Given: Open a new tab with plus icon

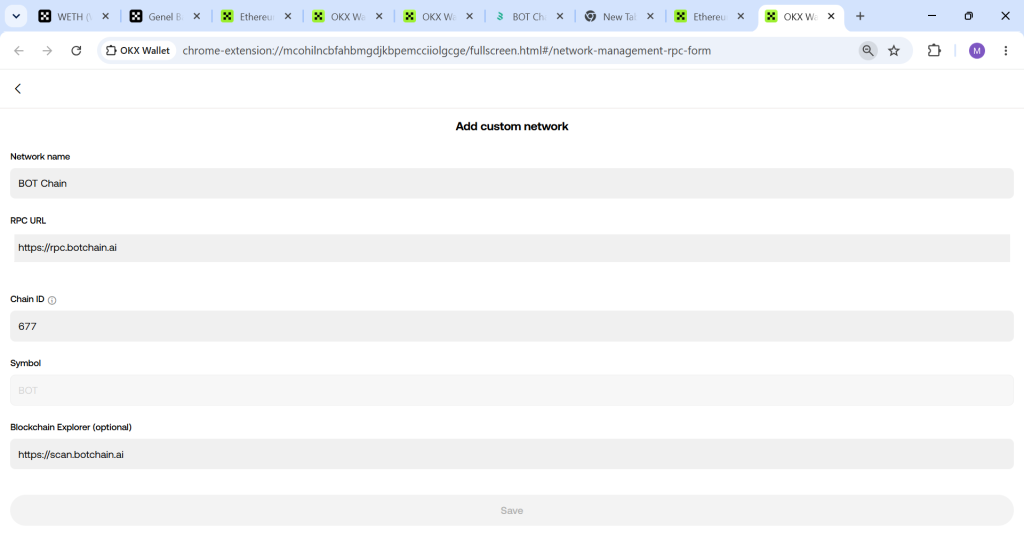Looking at the screenshot, I should [860, 16].
